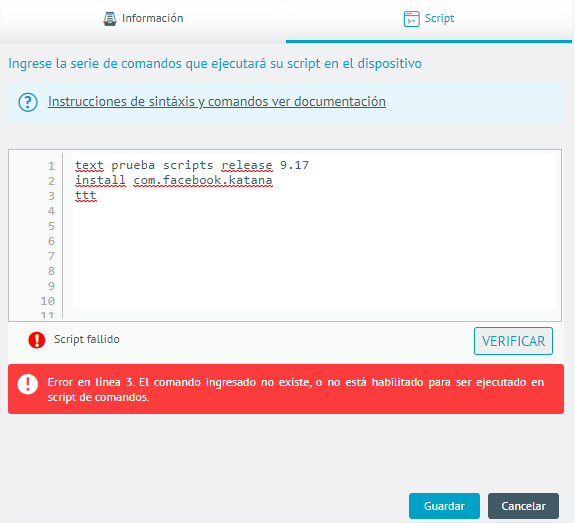Click the Información printer-like icon

point(110,19)
